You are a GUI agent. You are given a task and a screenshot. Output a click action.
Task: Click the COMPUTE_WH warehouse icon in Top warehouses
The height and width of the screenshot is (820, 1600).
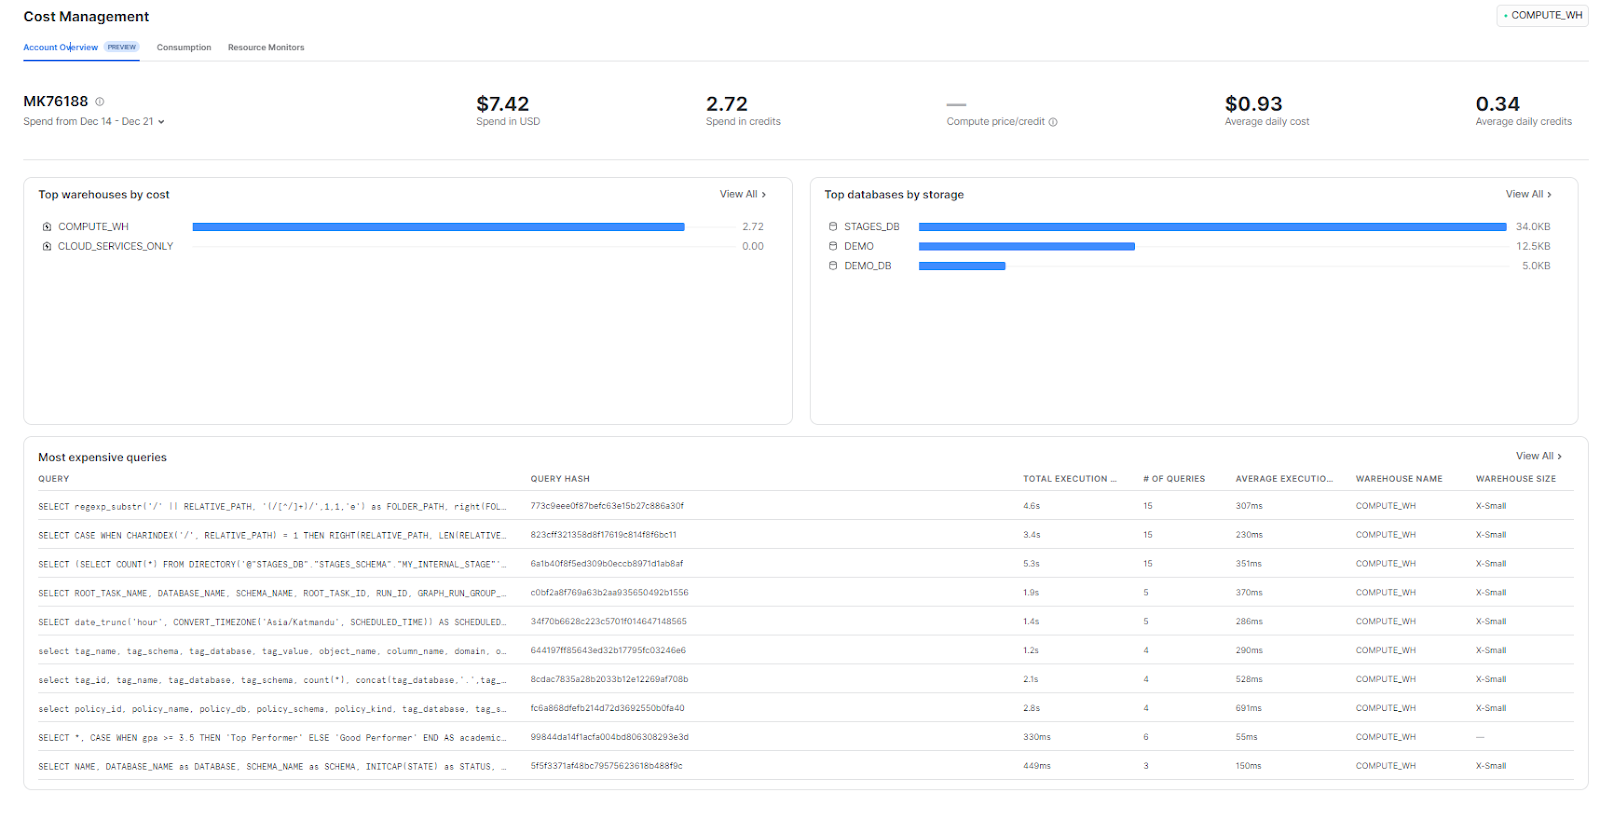47,227
